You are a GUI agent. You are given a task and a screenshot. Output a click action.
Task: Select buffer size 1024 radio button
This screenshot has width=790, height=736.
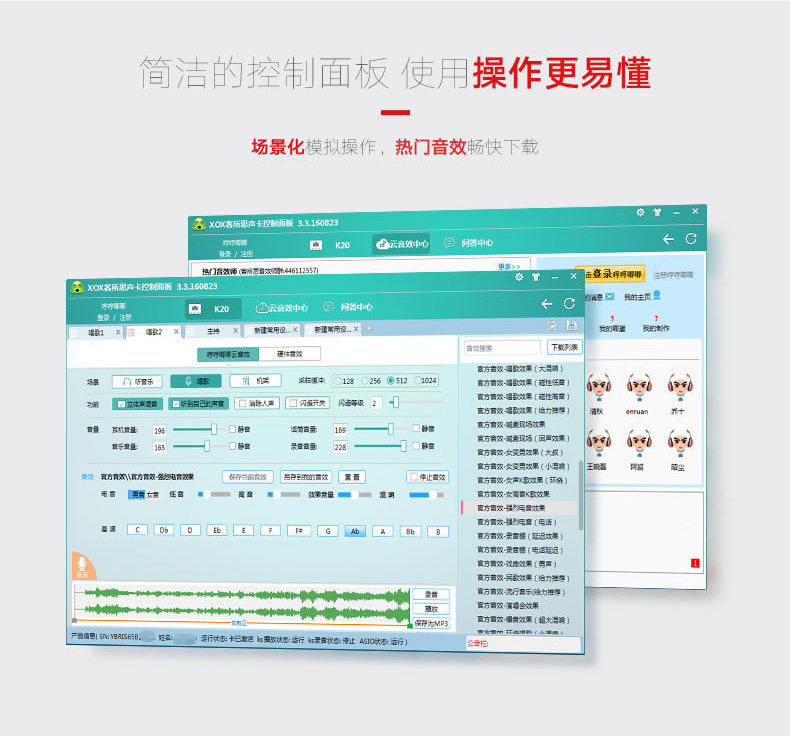point(417,380)
